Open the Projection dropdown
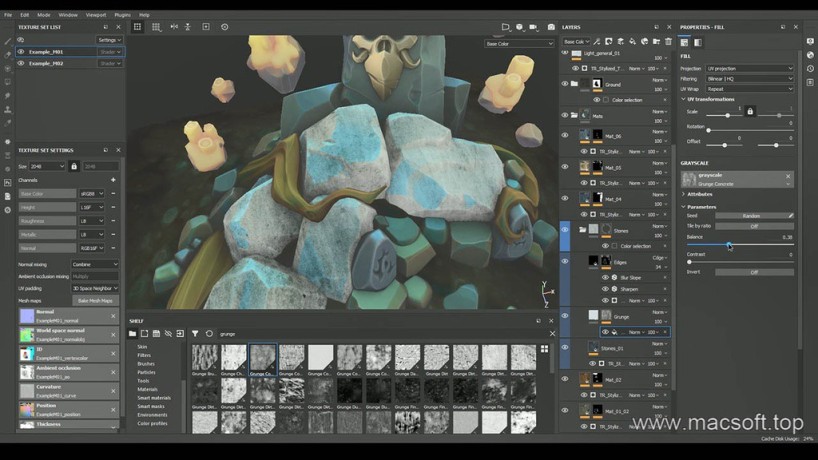Image resolution: width=818 pixels, height=460 pixels. (x=750, y=68)
